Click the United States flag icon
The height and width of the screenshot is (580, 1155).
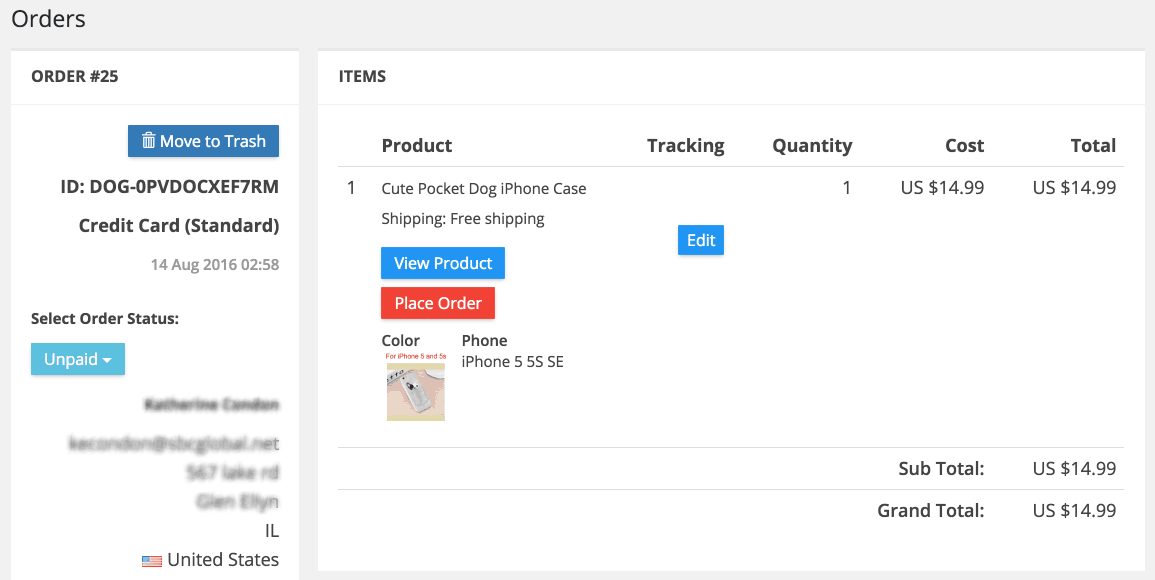point(152,561)
